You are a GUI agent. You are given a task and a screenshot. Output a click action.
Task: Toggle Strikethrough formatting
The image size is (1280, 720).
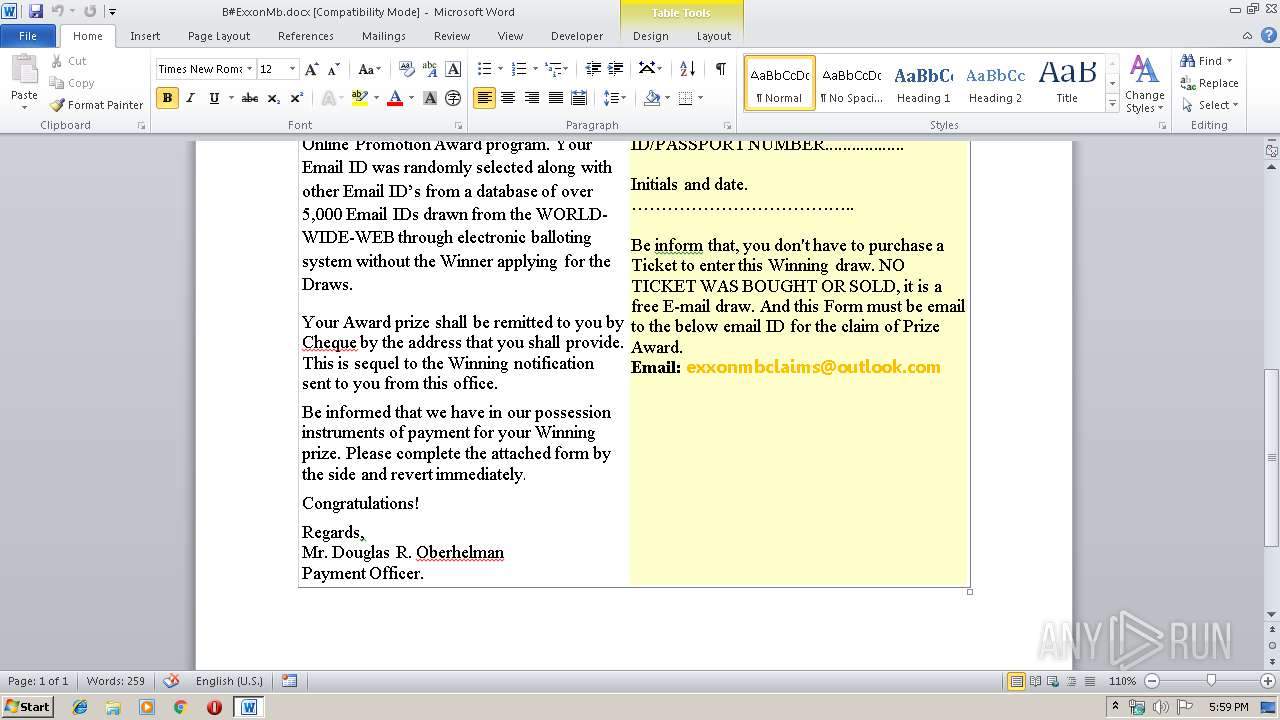pyautogui.click(x=250, y=98)
